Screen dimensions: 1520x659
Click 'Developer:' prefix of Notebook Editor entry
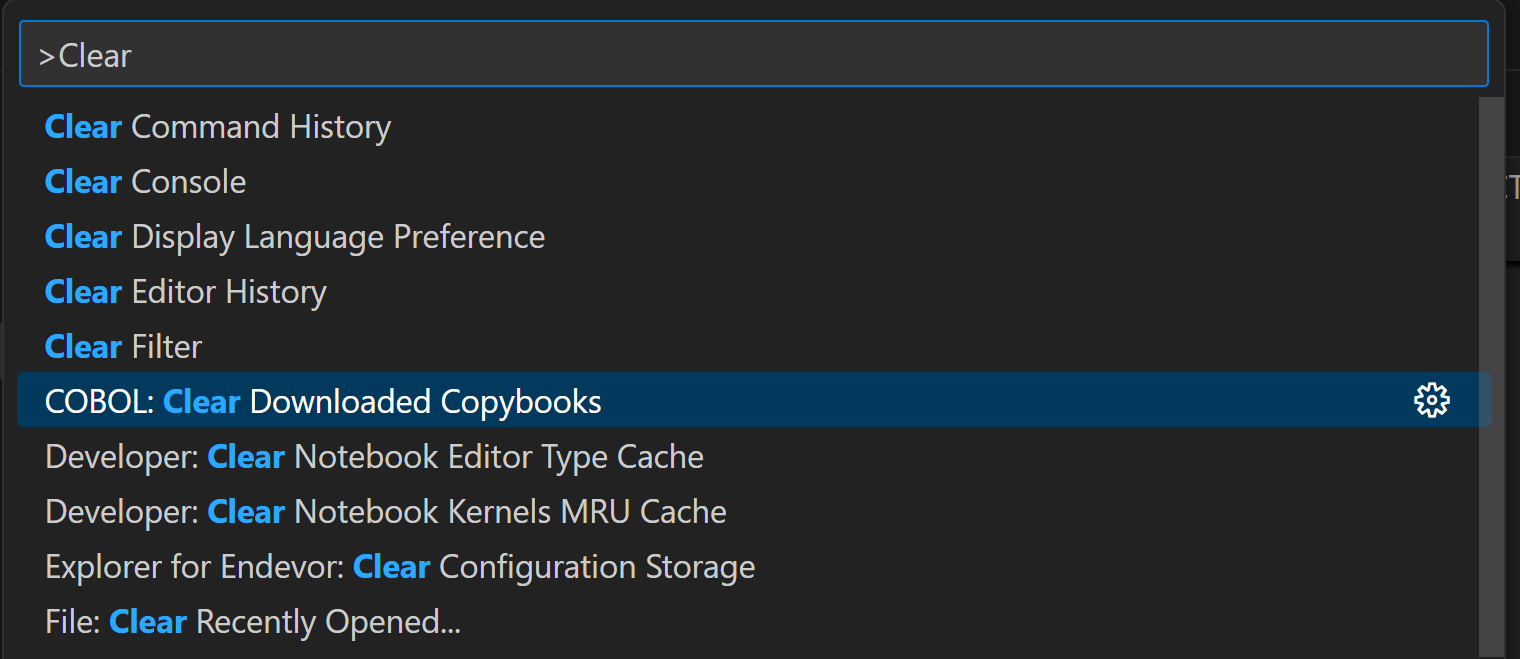[122, 457]
